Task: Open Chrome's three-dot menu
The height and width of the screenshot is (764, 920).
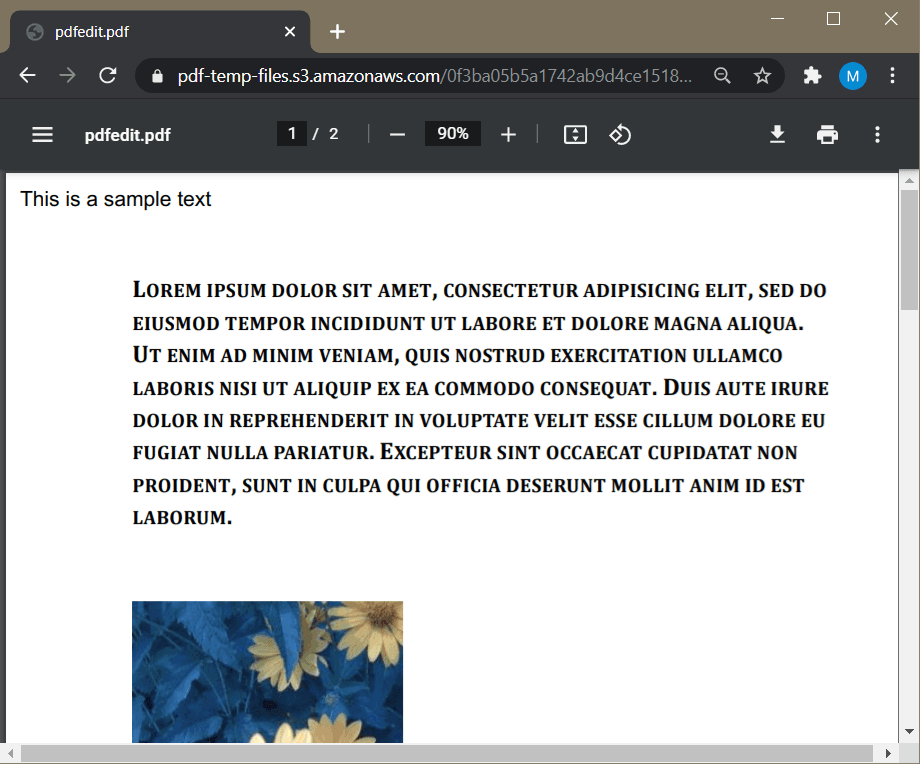Action: point(893,75)
